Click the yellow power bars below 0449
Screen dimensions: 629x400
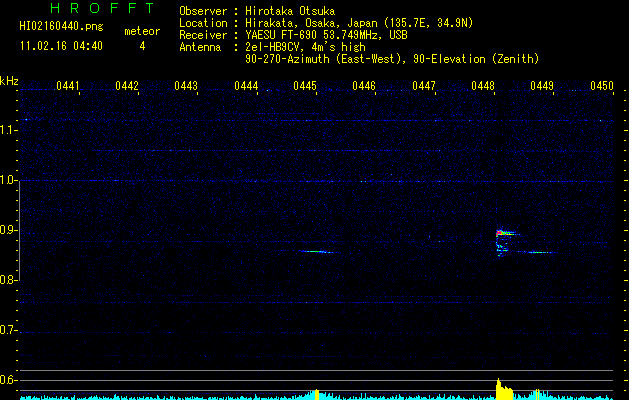pyautogui.click(x=538, y=394)
